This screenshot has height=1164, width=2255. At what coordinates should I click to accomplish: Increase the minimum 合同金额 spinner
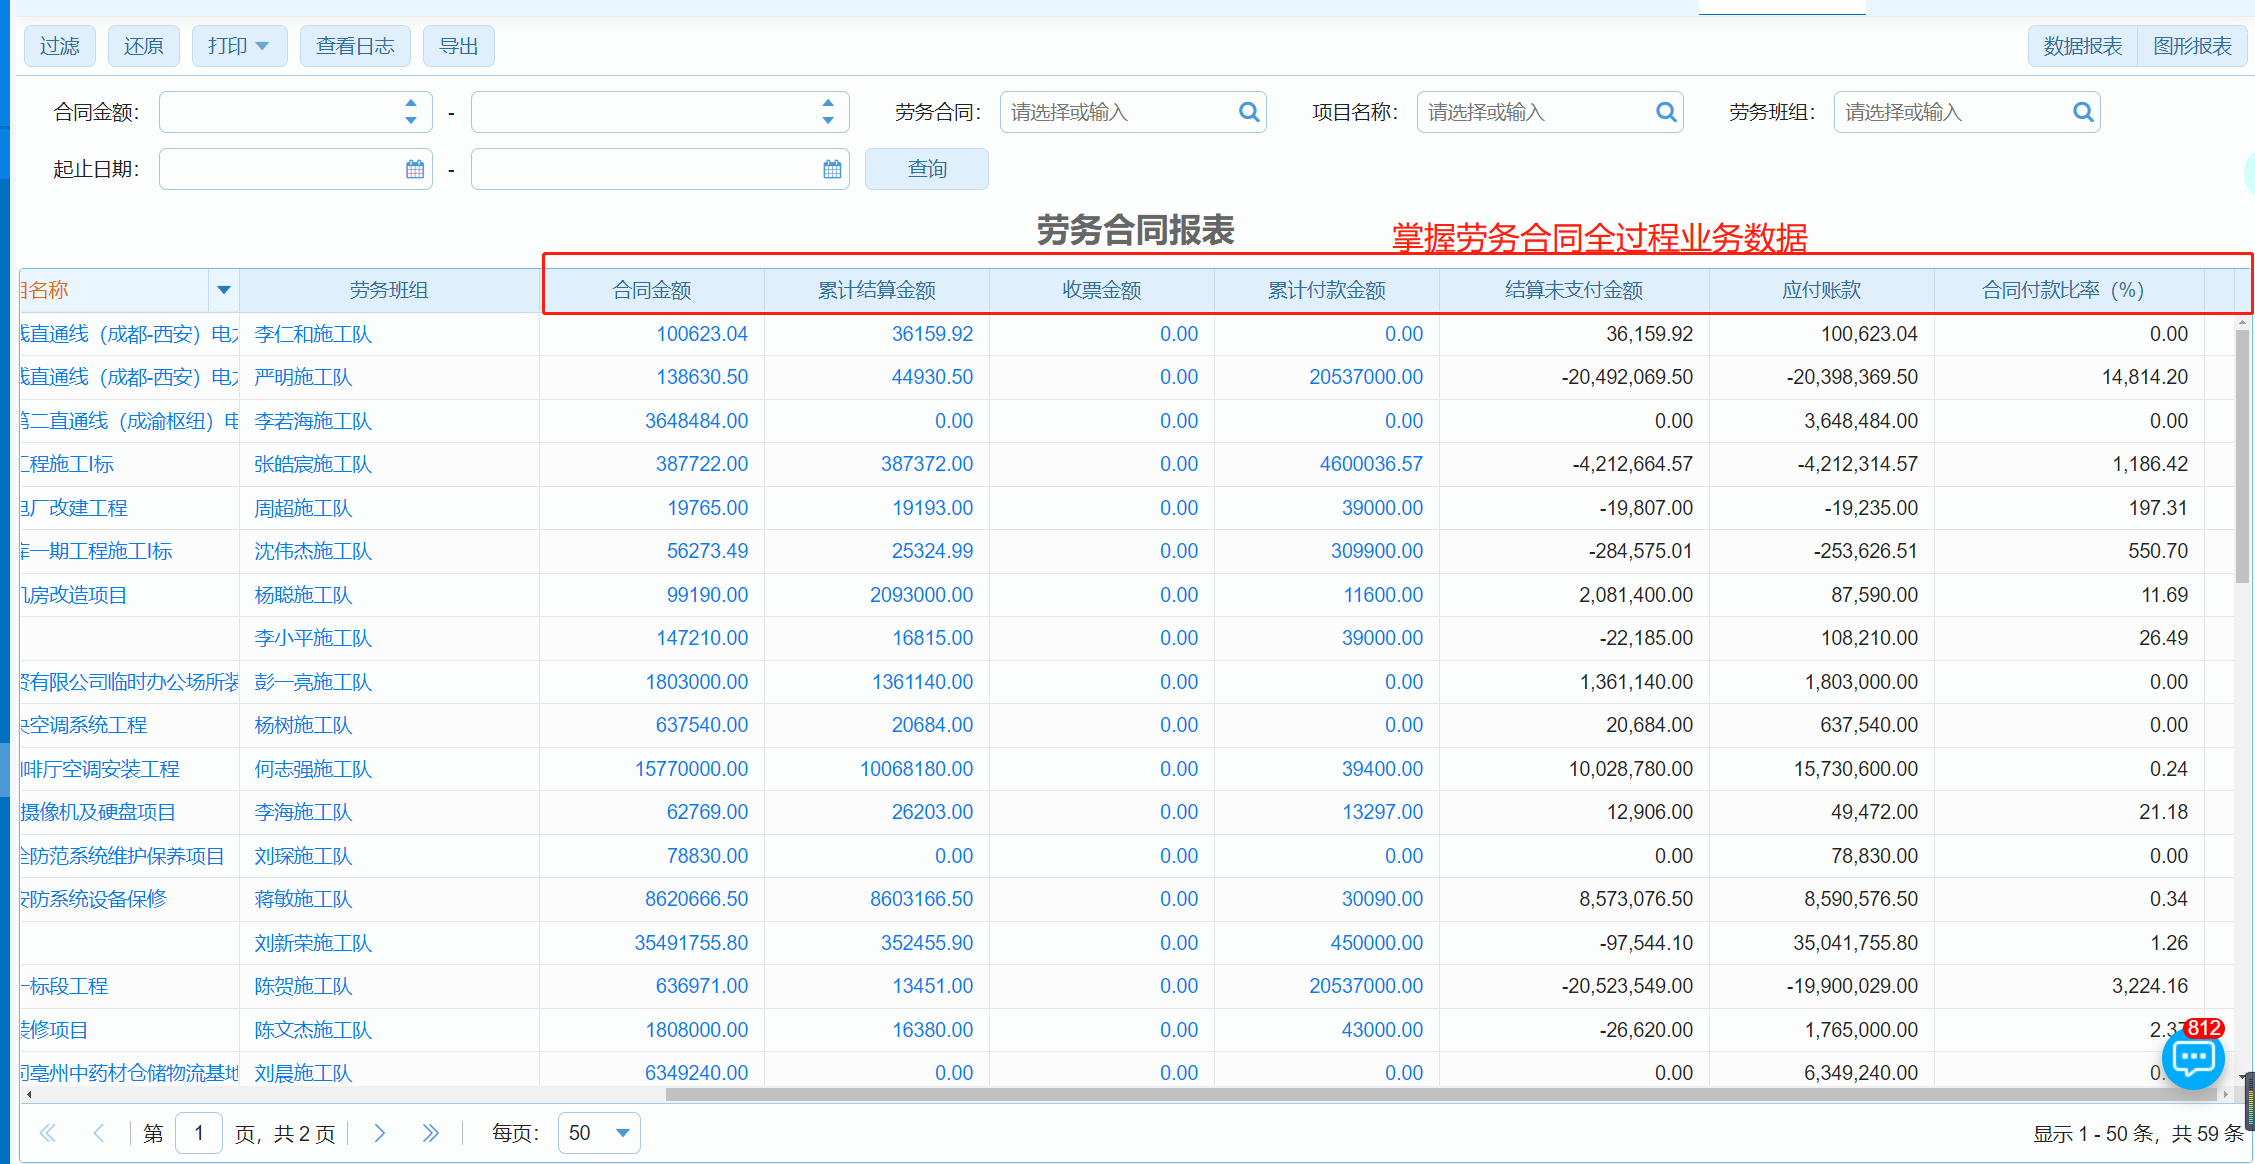tap(411, 103)
